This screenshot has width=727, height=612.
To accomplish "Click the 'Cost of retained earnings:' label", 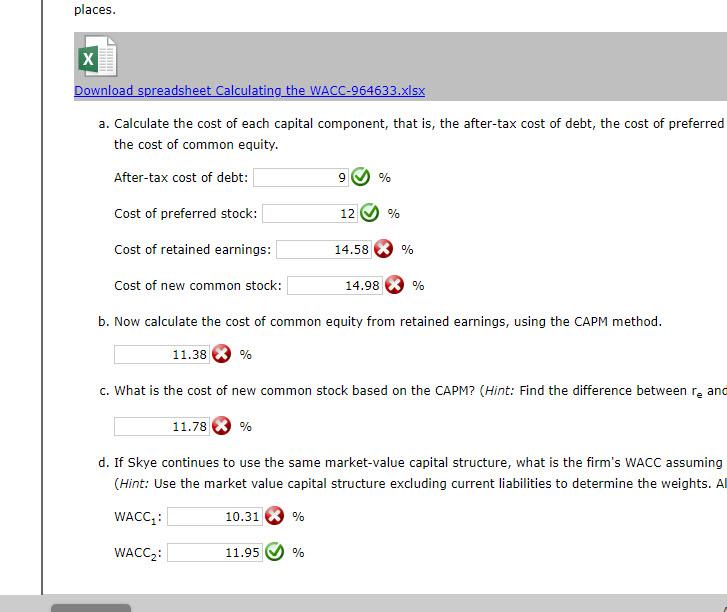I will tap(192, 249).
